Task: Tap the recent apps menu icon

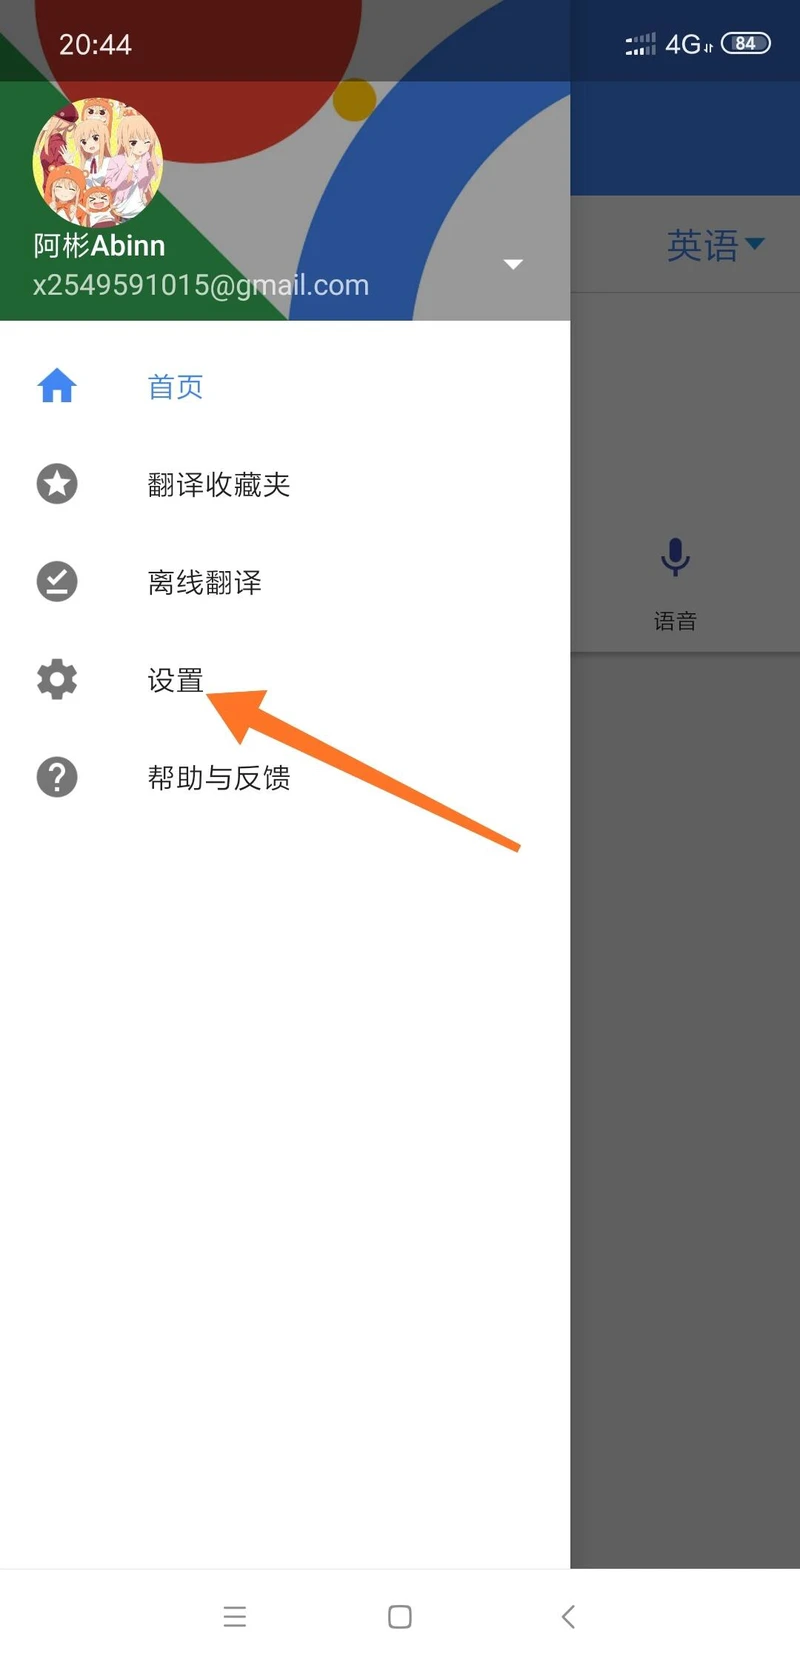Action: point(235,1617)
